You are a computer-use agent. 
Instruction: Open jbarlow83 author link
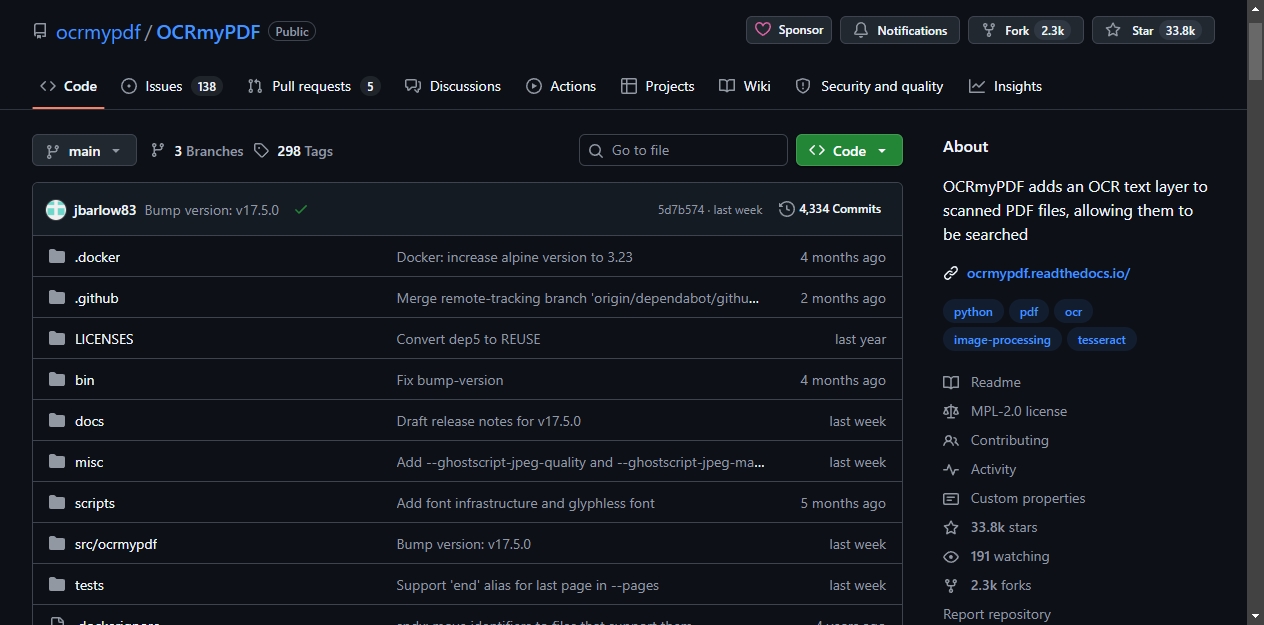coord(105,210)
